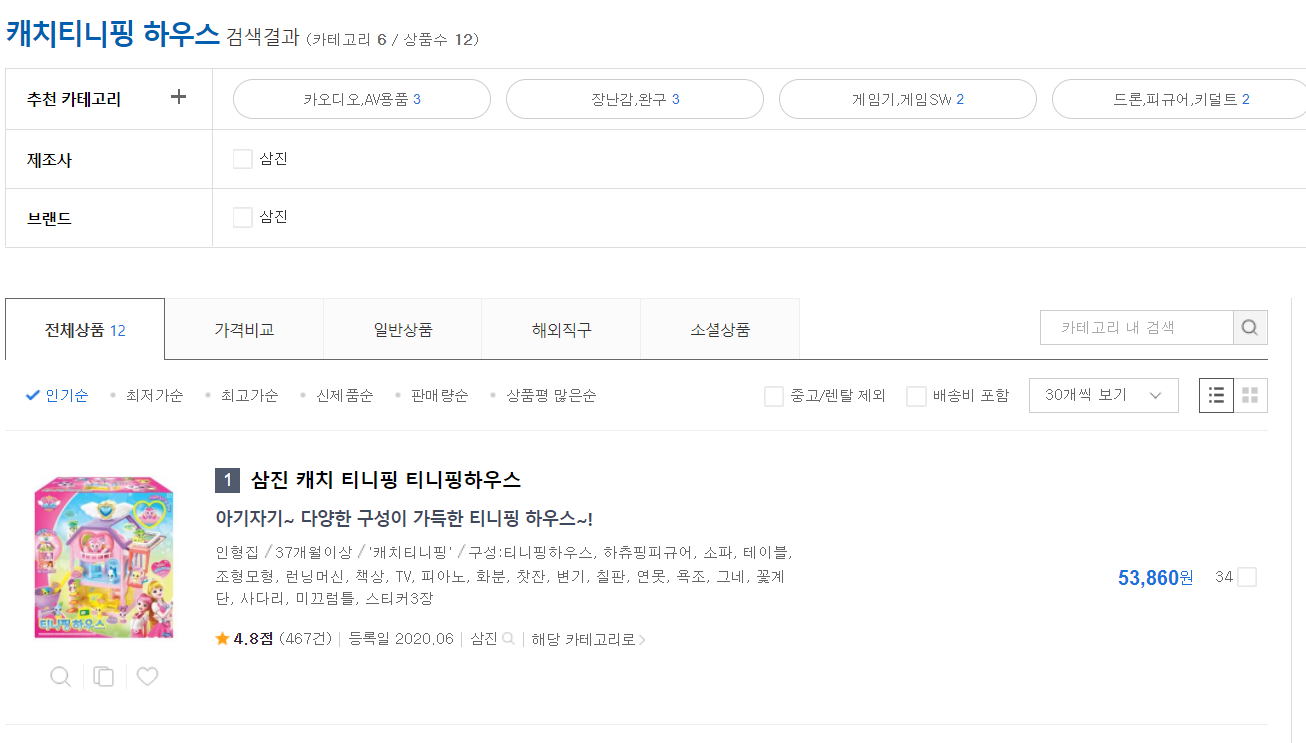Open 티니핑하우스 product thumbnail
1306x743 pixels.
pos(104,557)
